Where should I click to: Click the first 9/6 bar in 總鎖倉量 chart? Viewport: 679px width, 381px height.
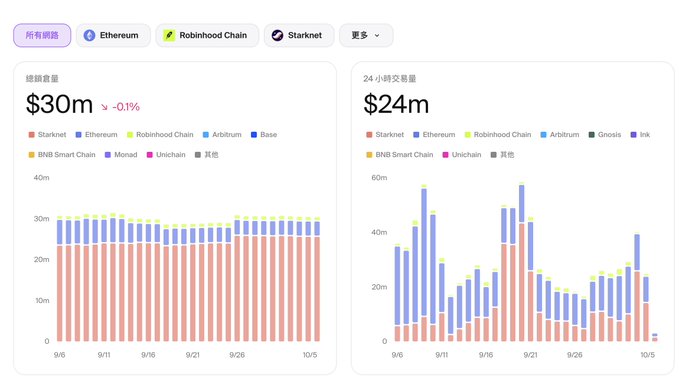pos(60,279)
